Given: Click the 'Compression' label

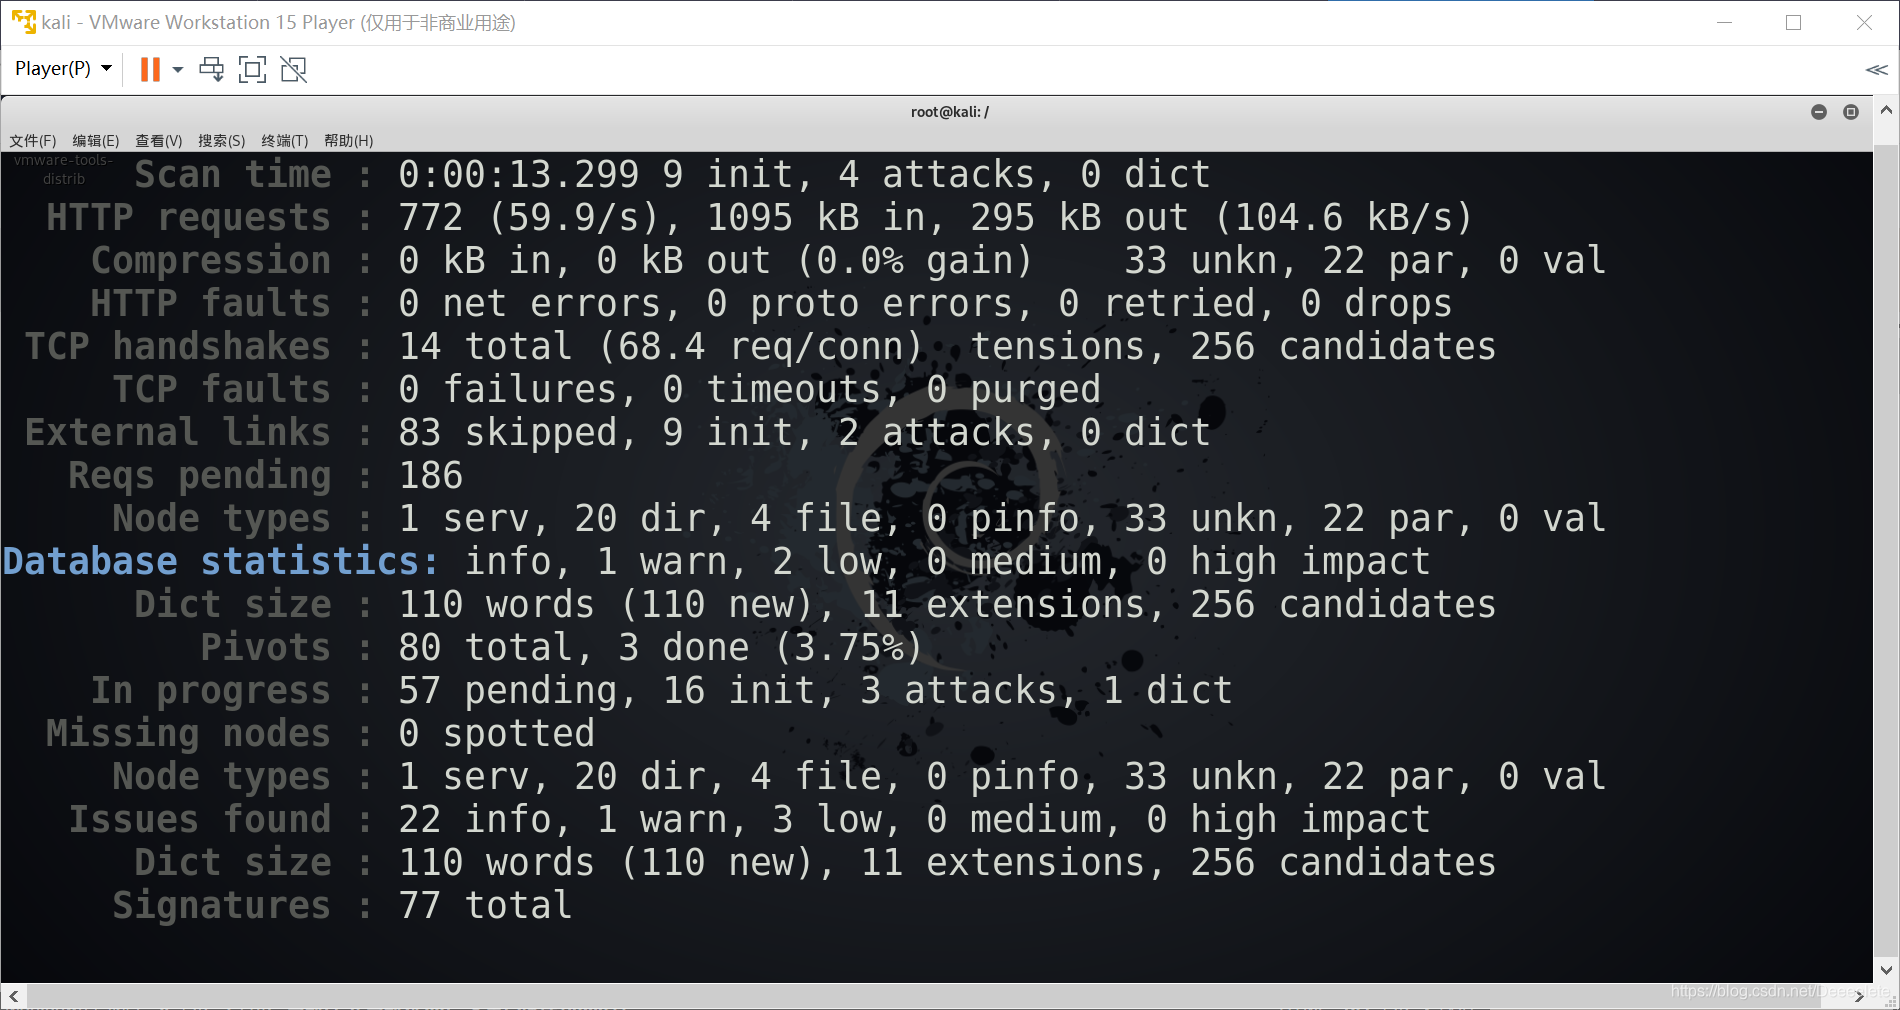Looking at the screenshot, I should click(211, 260).
